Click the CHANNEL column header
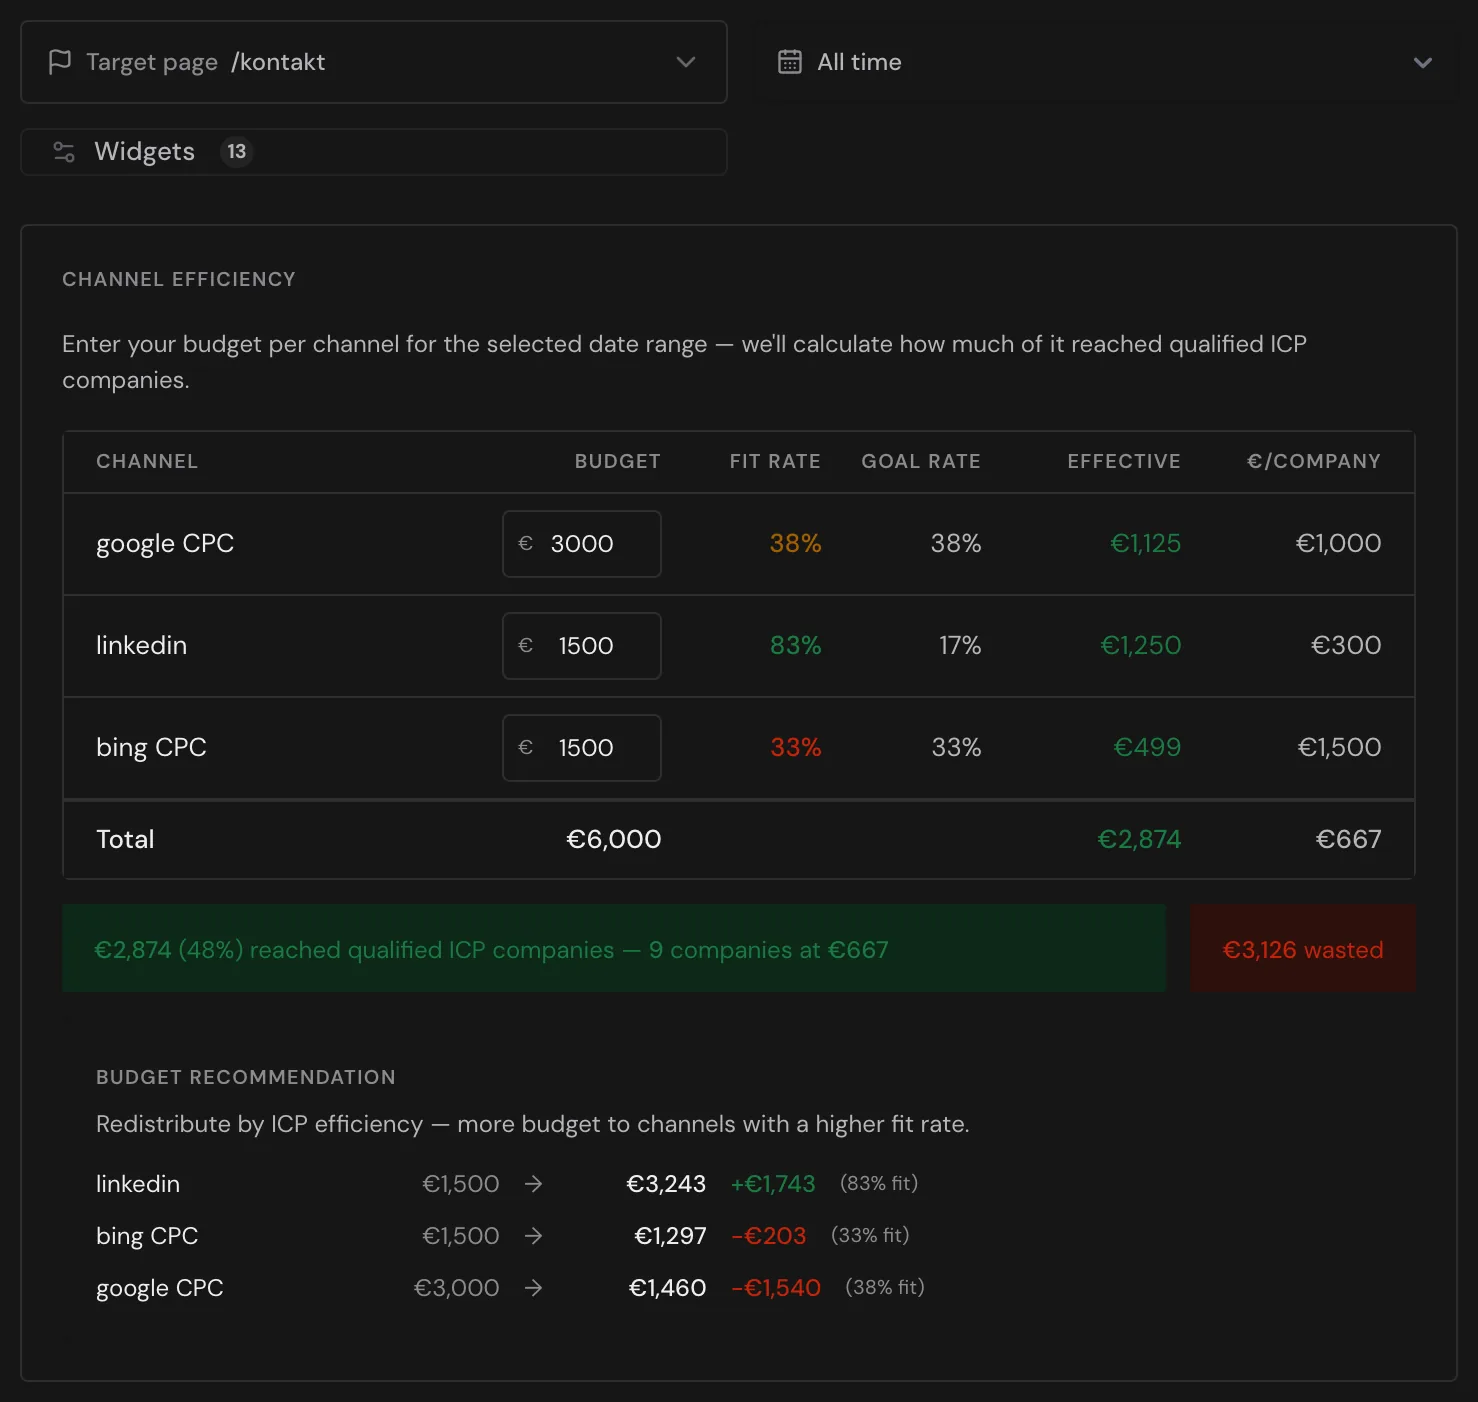The height and width of the screenshot is (1402, 1478). 147,462
